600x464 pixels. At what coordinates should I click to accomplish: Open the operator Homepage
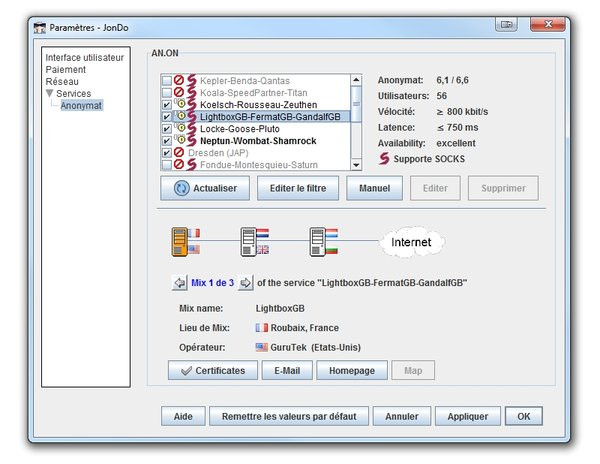(352, 370)
